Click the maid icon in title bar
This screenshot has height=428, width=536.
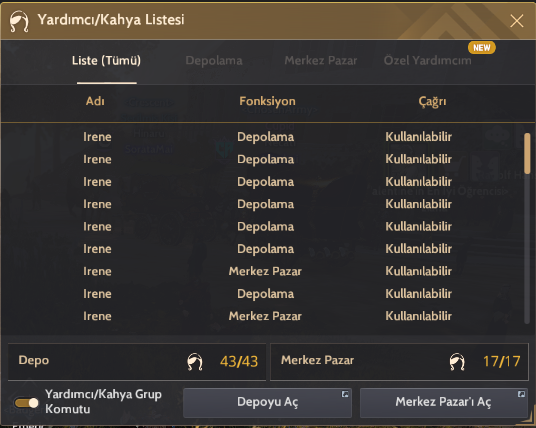pos(19,21)
